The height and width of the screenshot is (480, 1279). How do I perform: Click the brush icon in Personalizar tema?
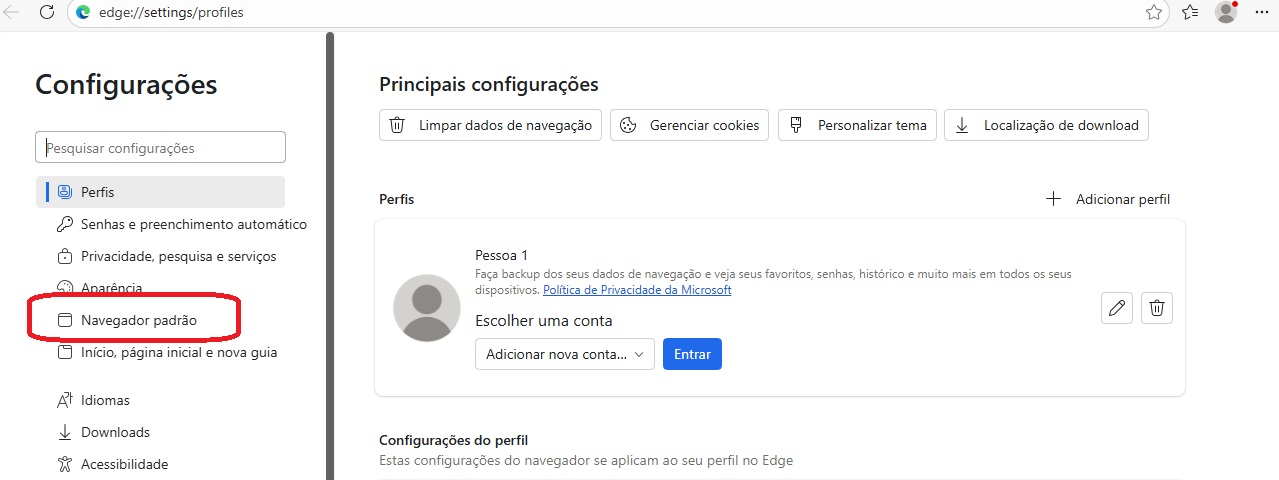[796, 125]
